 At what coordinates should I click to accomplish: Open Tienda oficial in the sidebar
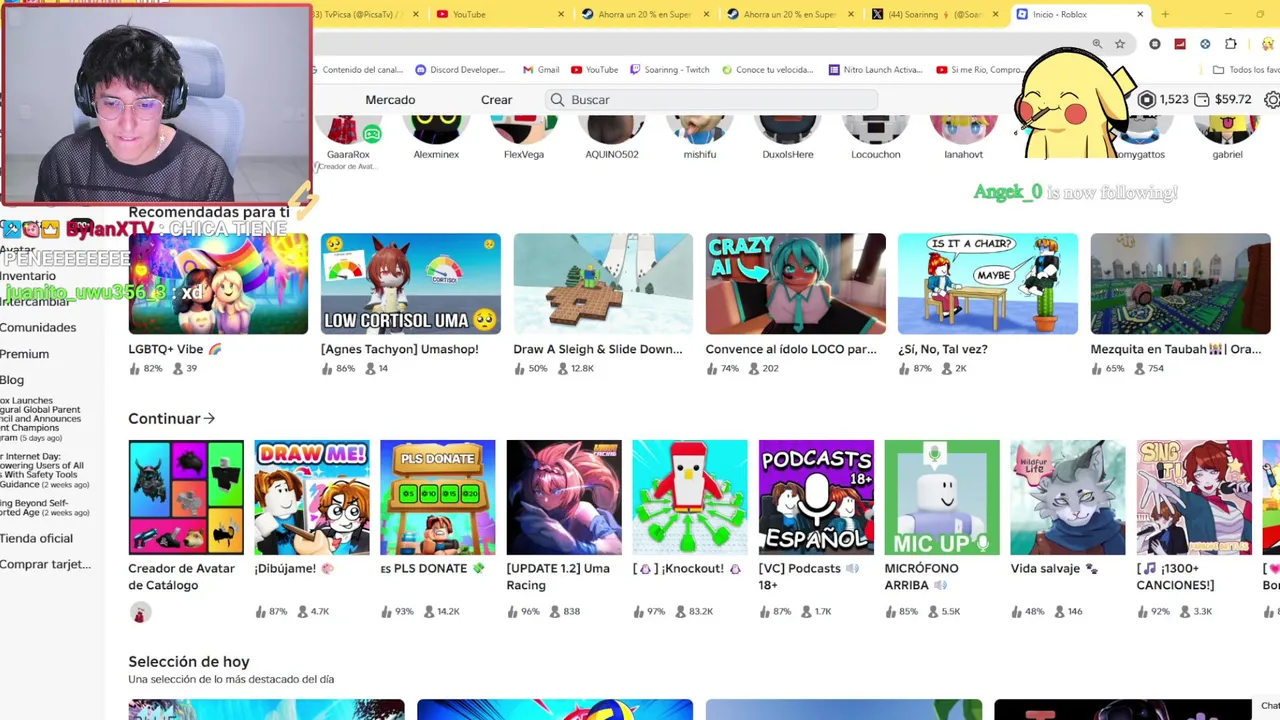(x=36, y=538)
